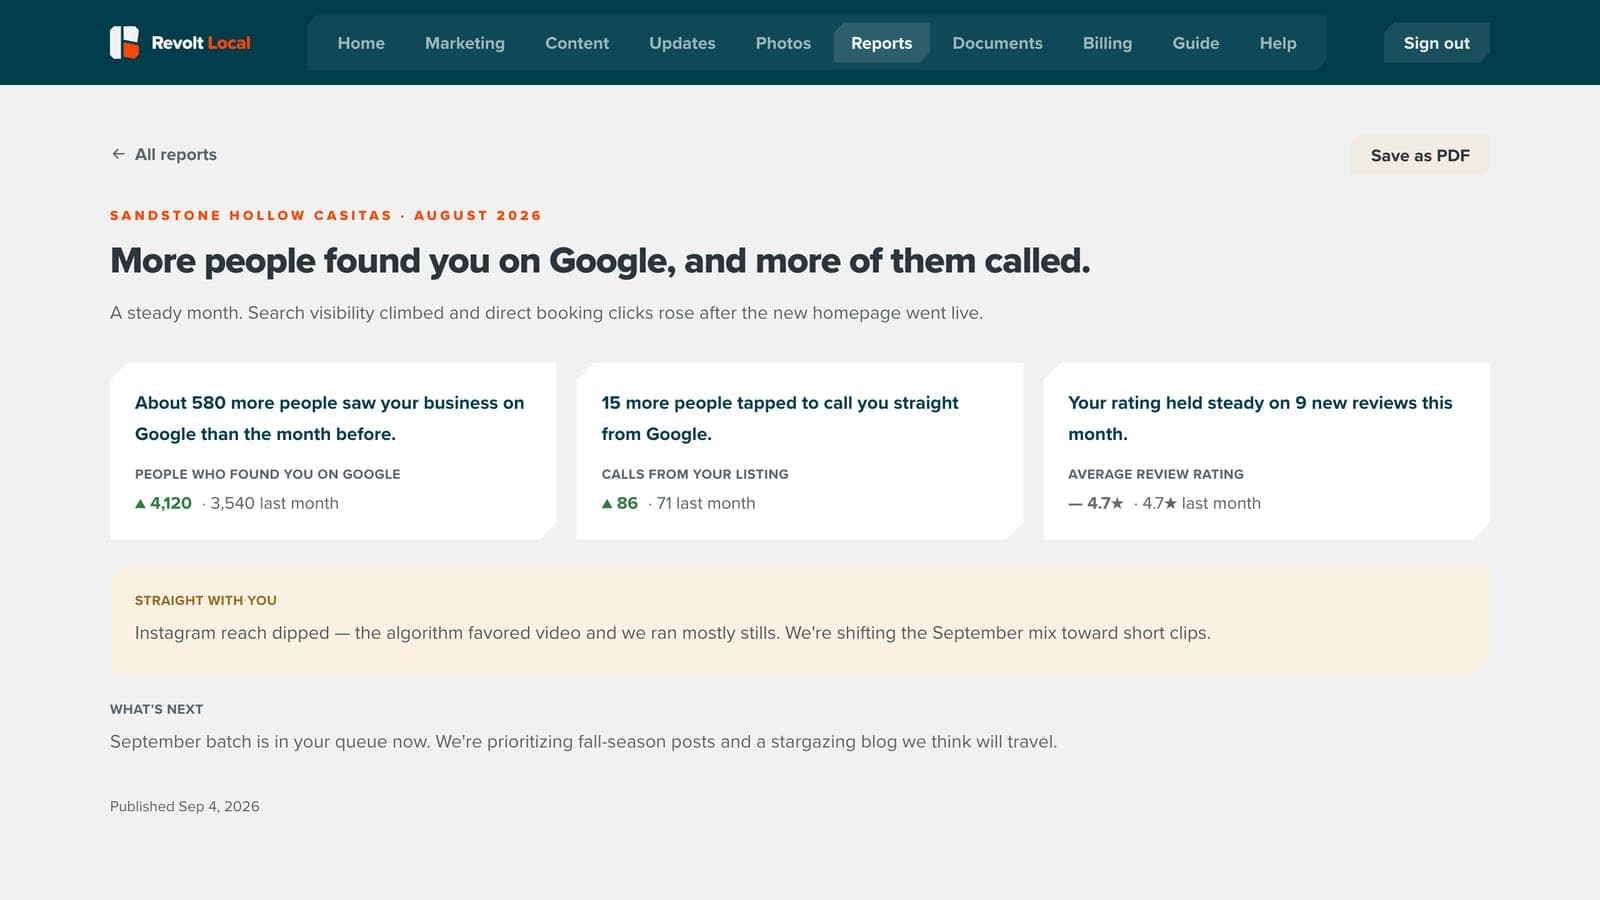Click the "WHAT'S NEXT" heading
This screenshot has height=900, width=1600.
click(156, 709)
